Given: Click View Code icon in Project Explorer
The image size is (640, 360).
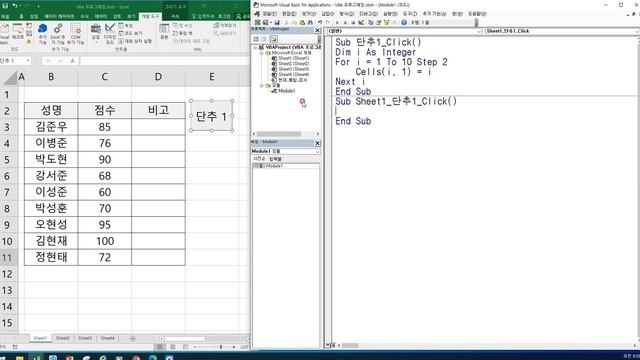Looking at the screenshot, I should coord(256,39).
